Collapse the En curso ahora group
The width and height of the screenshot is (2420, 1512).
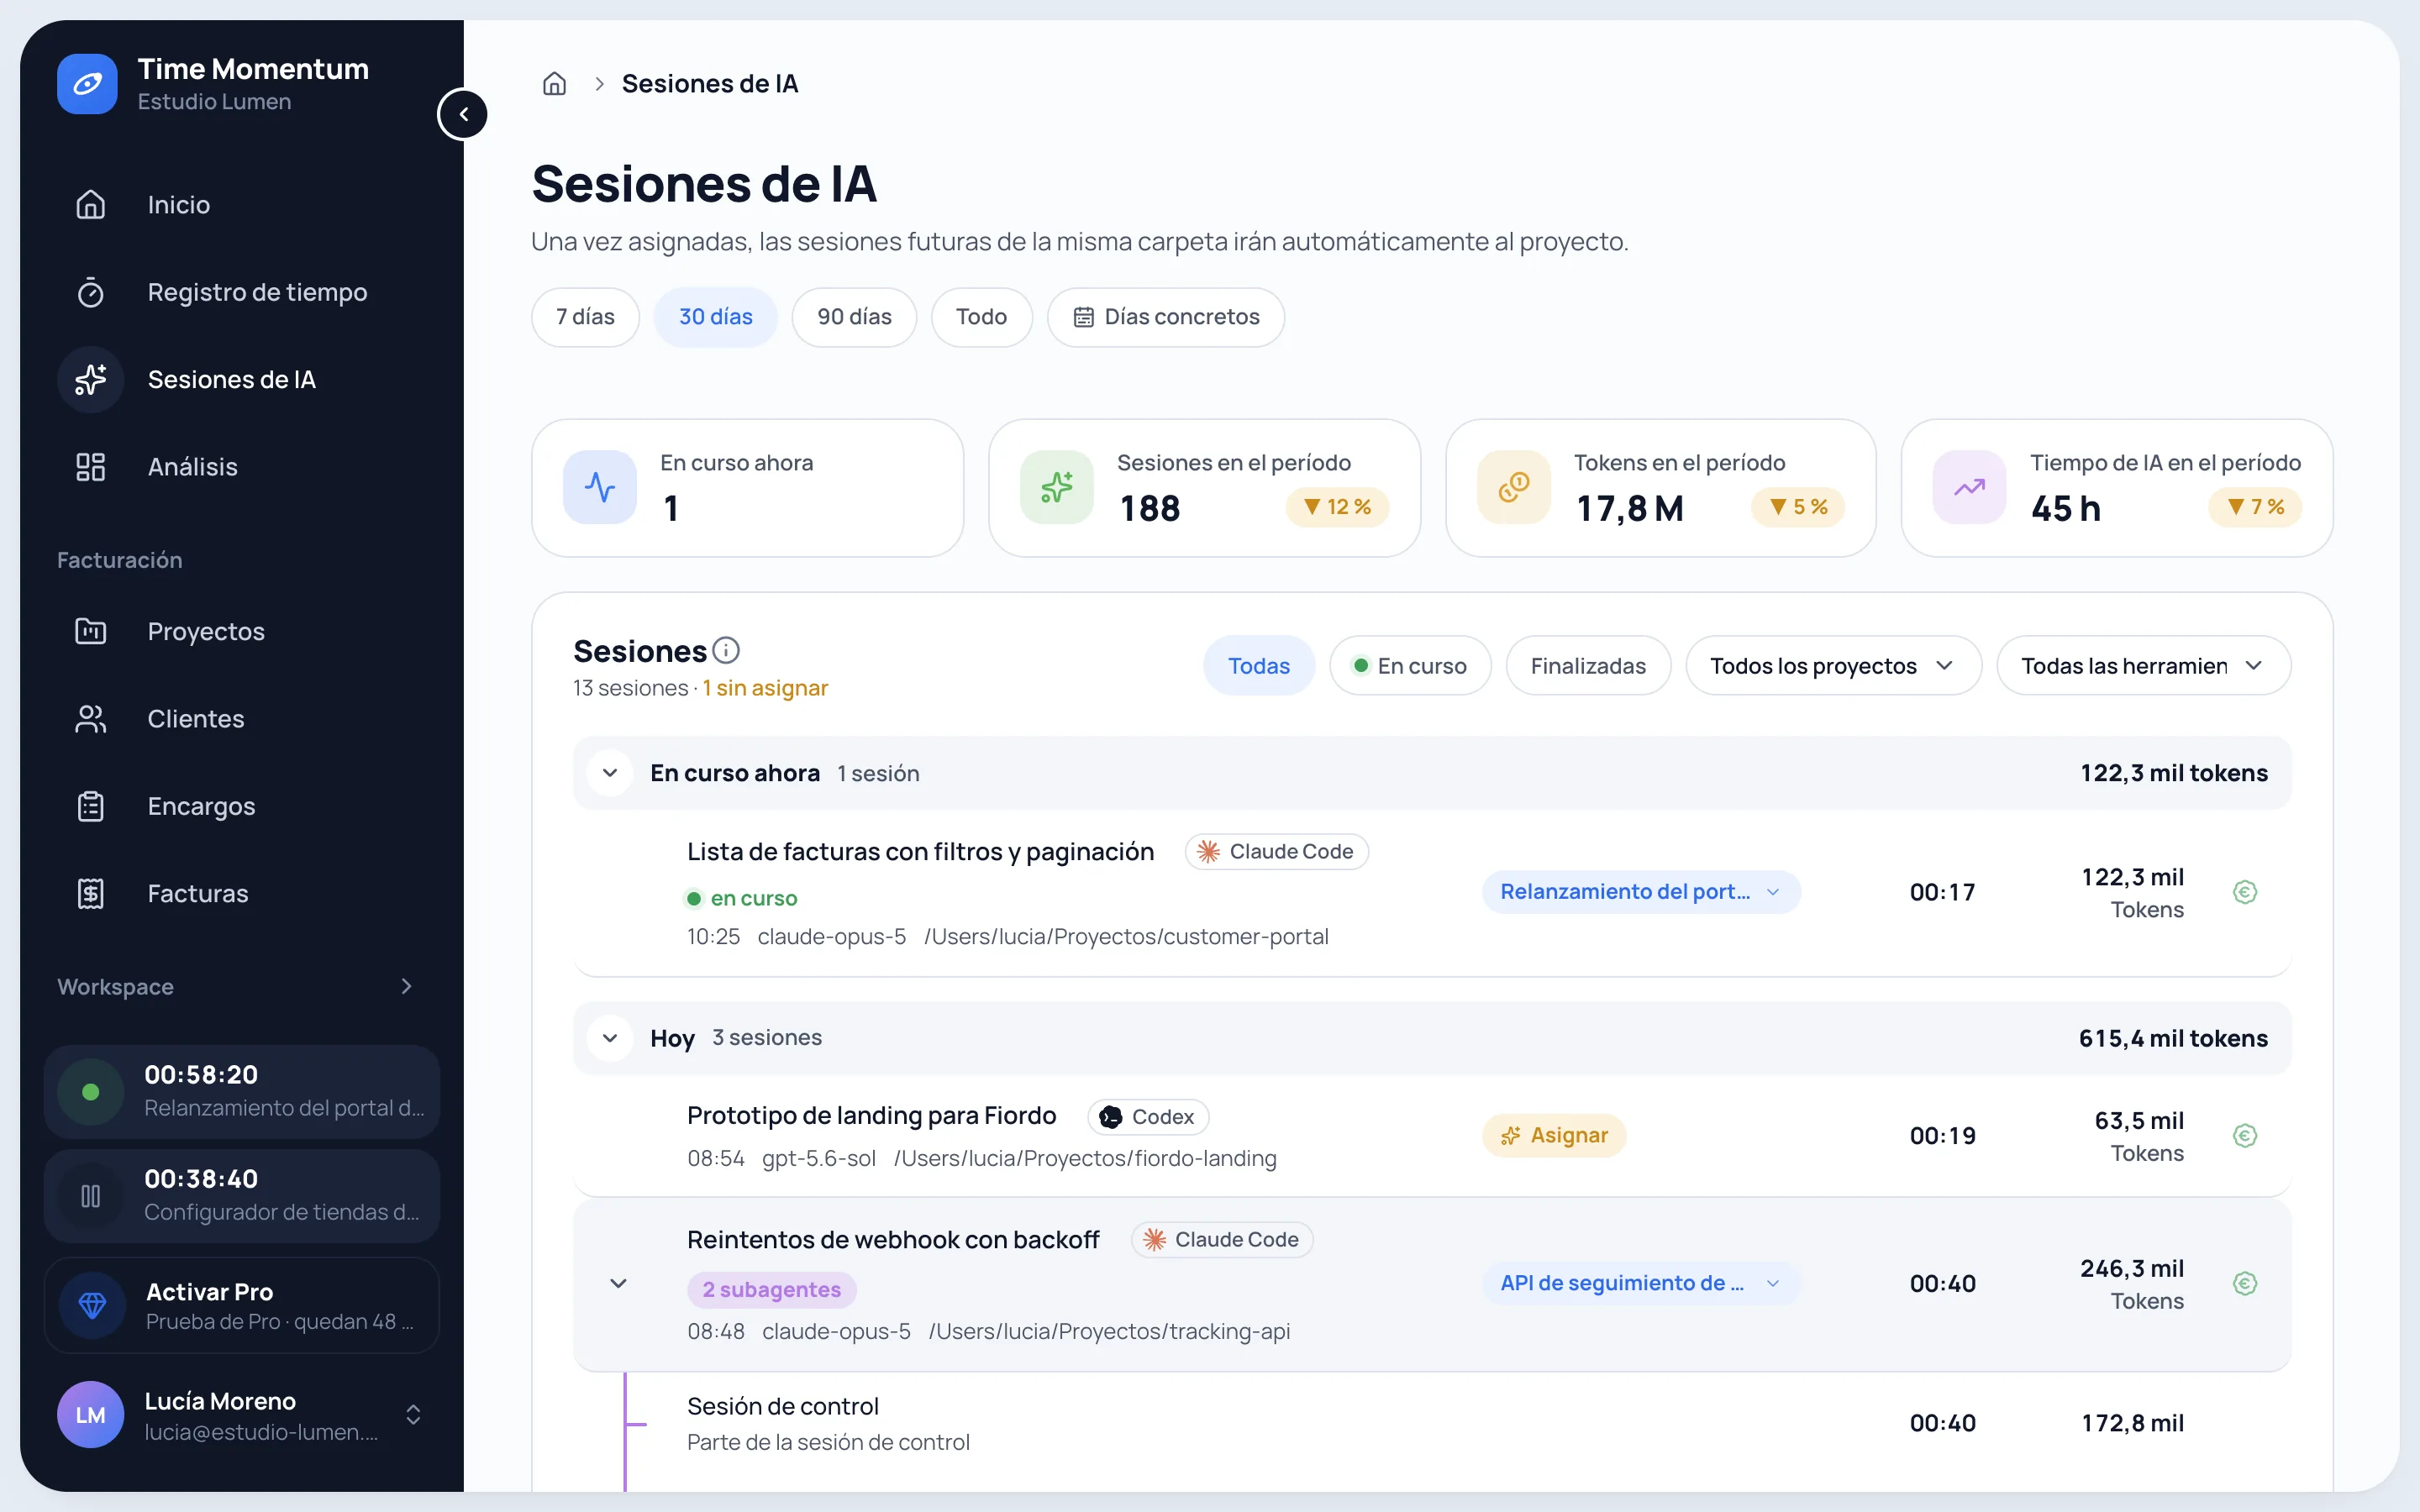coord(610,773)
